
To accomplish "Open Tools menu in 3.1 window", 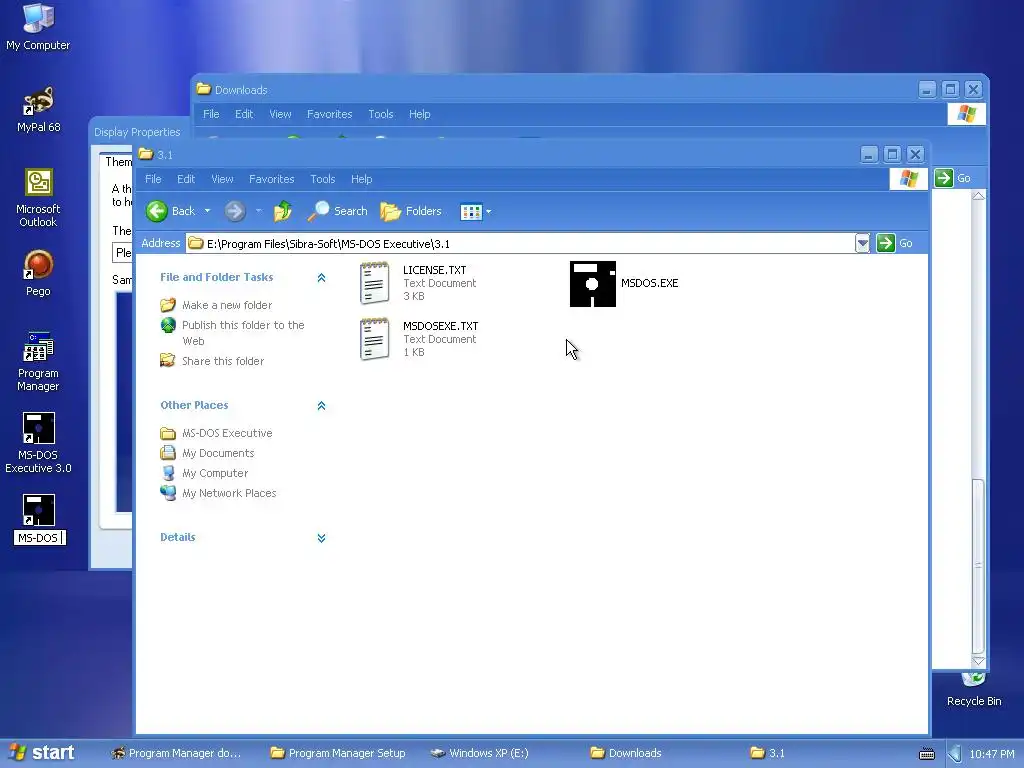I will pyautogui.click(x=322, y=179).
